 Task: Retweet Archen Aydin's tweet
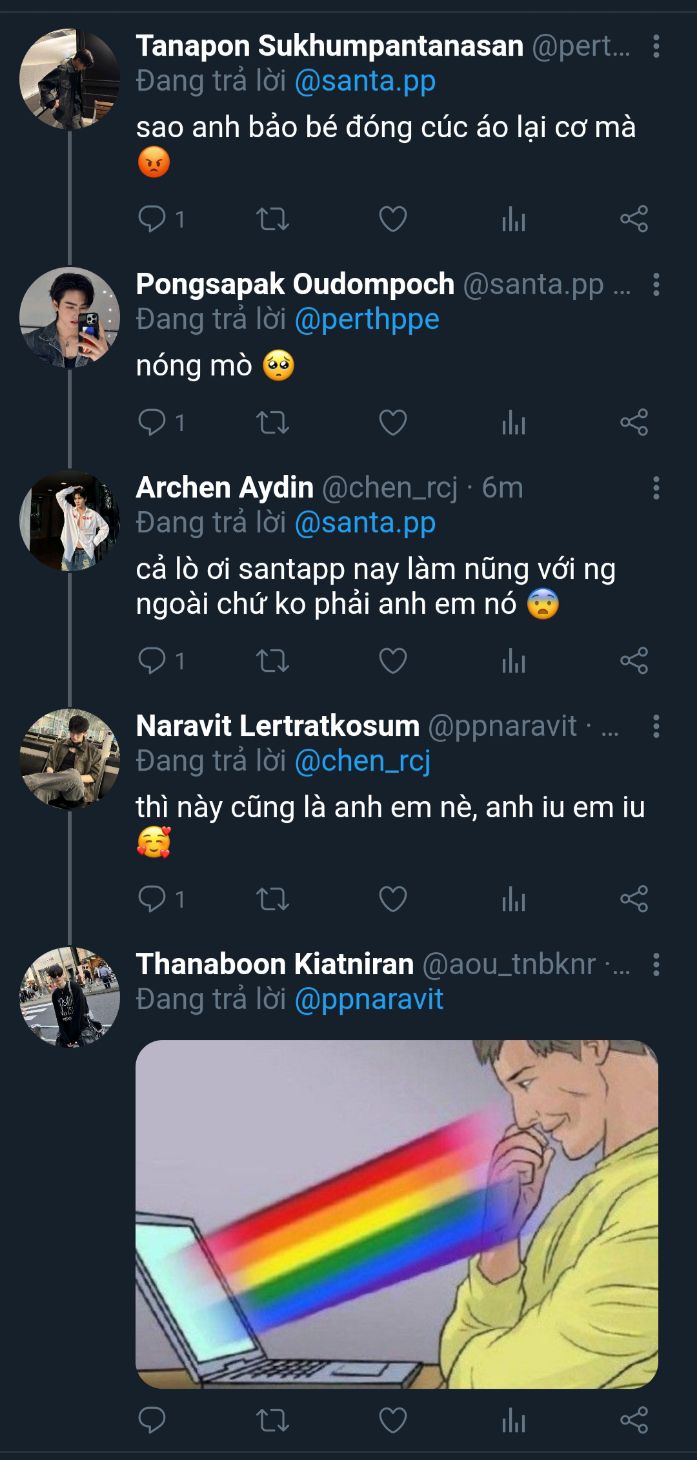273,660
